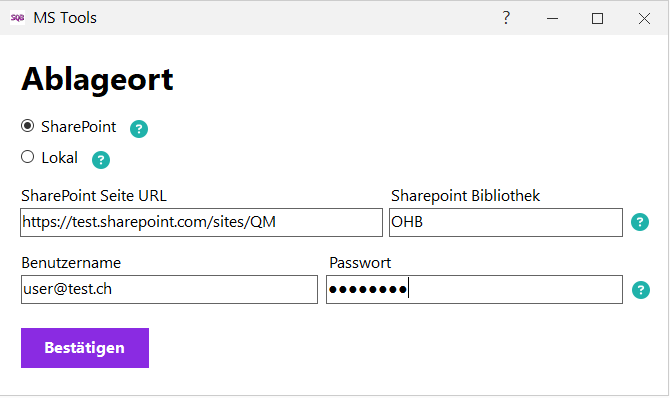The height and width of the screenshot is (398, 670).
Task: Click the 'SharePoint Seite URL' label
Action: [94, 196]
